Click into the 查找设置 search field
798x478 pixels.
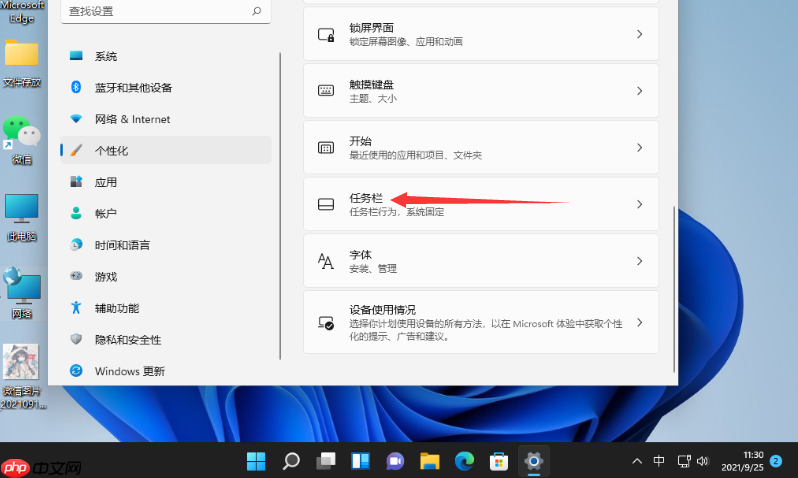click(x=165, y=11)
